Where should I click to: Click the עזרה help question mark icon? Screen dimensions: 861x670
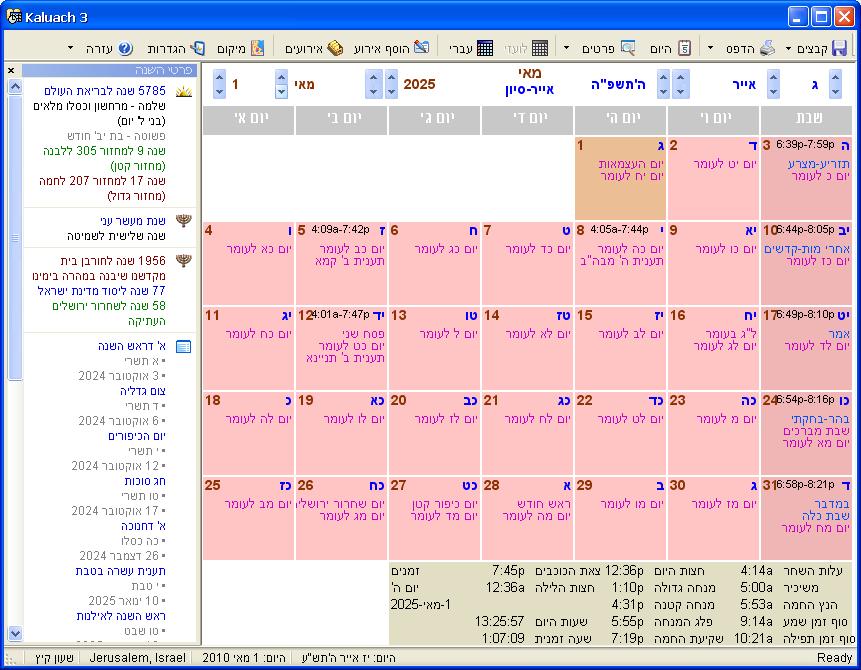(125, 48)
